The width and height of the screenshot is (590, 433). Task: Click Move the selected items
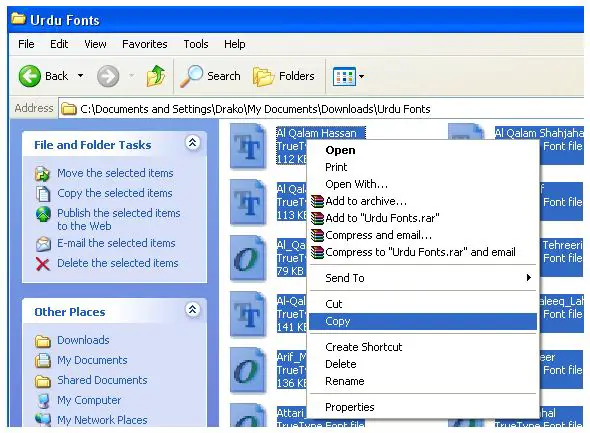coord(115,173)
